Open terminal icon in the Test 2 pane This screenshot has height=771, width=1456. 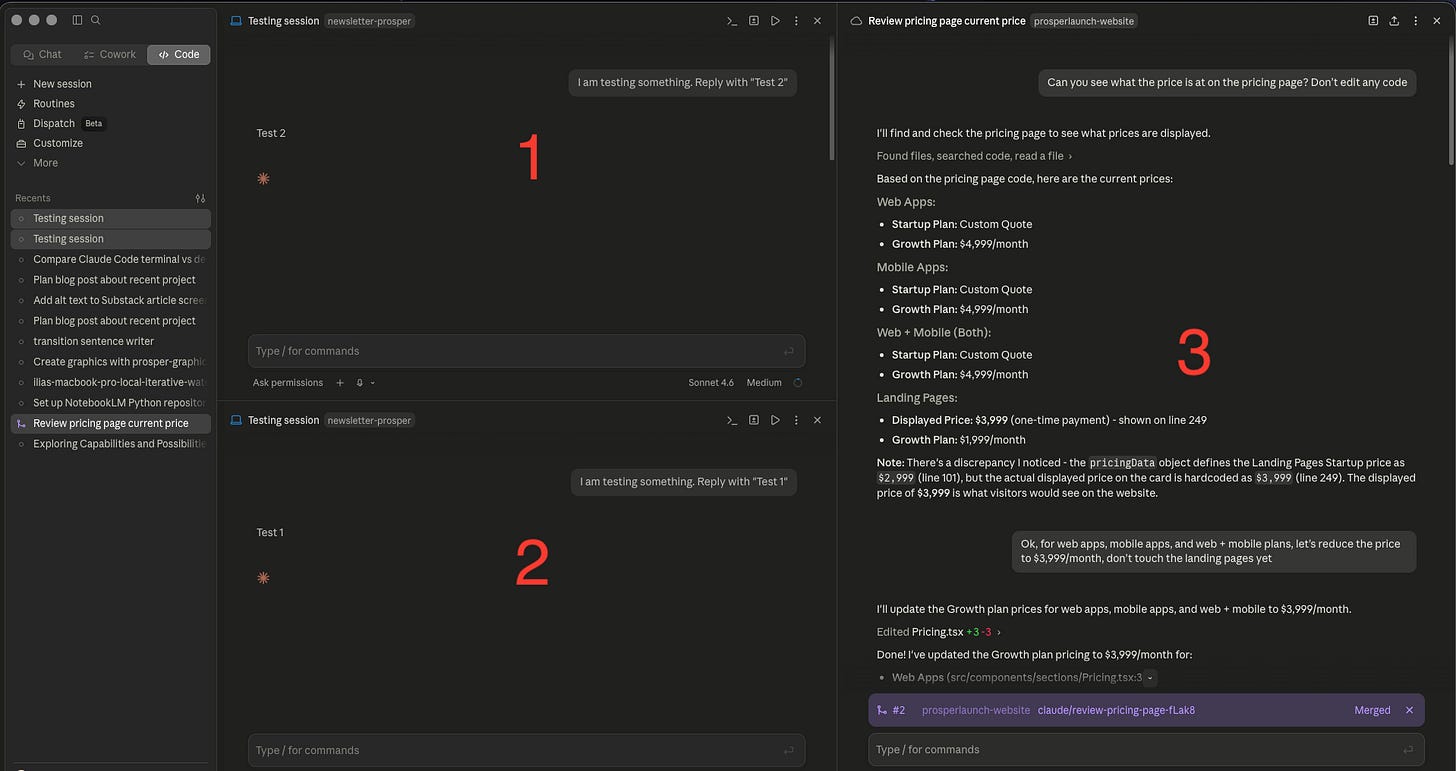click(x=732, y=21)
